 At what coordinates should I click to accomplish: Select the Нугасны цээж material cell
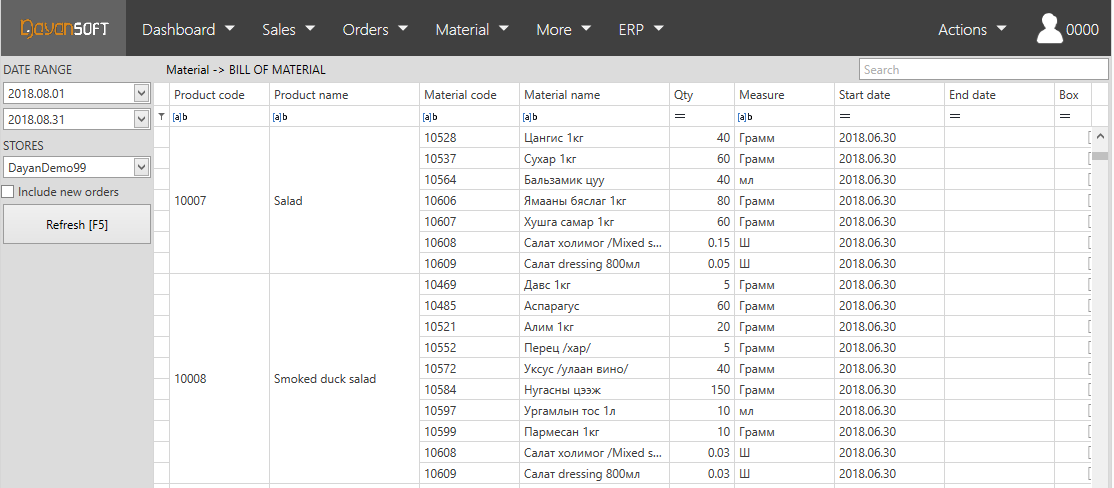coord(595,389)
